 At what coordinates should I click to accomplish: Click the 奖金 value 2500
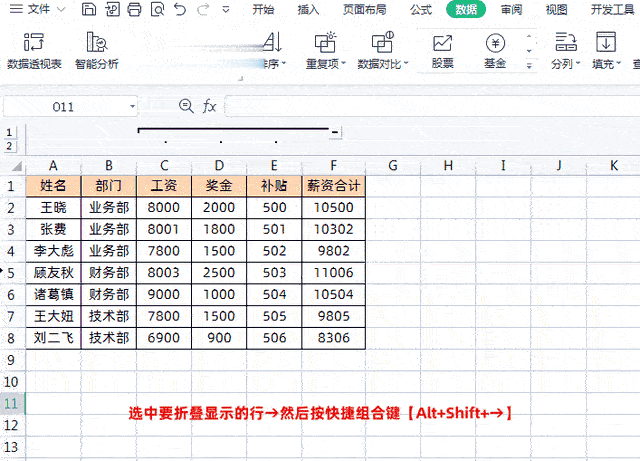219,272
